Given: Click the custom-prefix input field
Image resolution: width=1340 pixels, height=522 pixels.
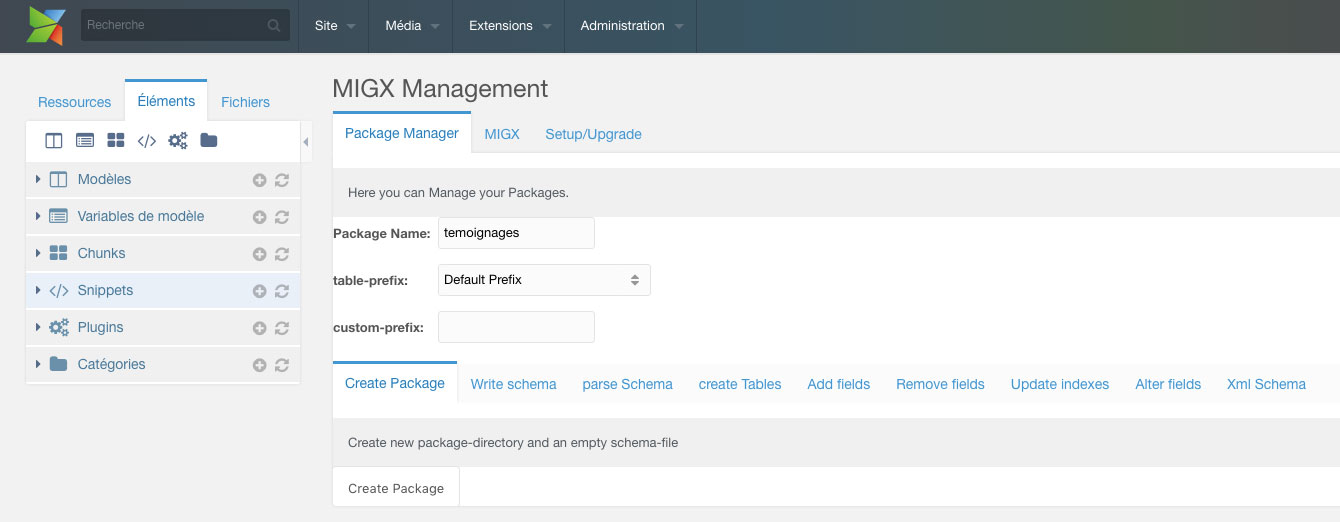Looking at the screenshot, I should coord(516,327).
